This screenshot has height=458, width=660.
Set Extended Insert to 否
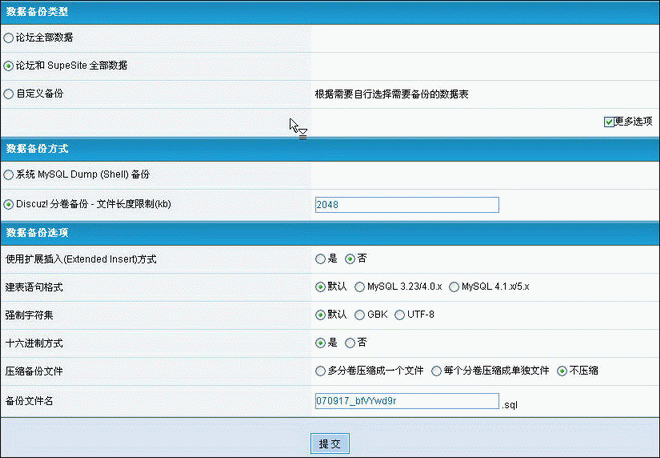click(350, 259)
